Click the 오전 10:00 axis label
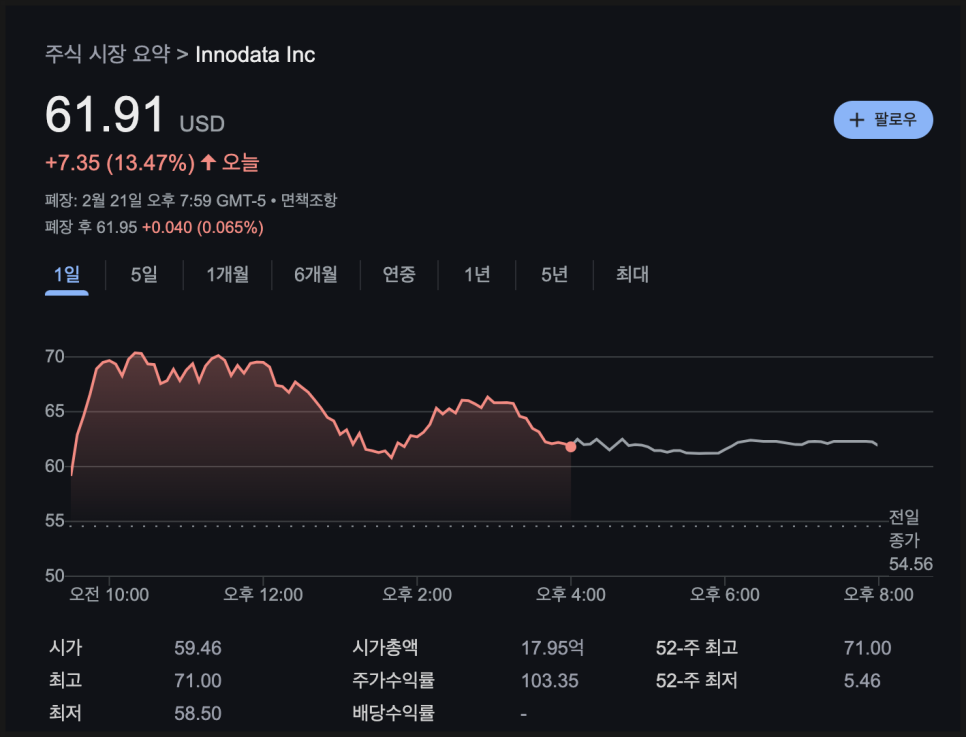This screenshot has width=966, height=737. (x=109, y=595)
